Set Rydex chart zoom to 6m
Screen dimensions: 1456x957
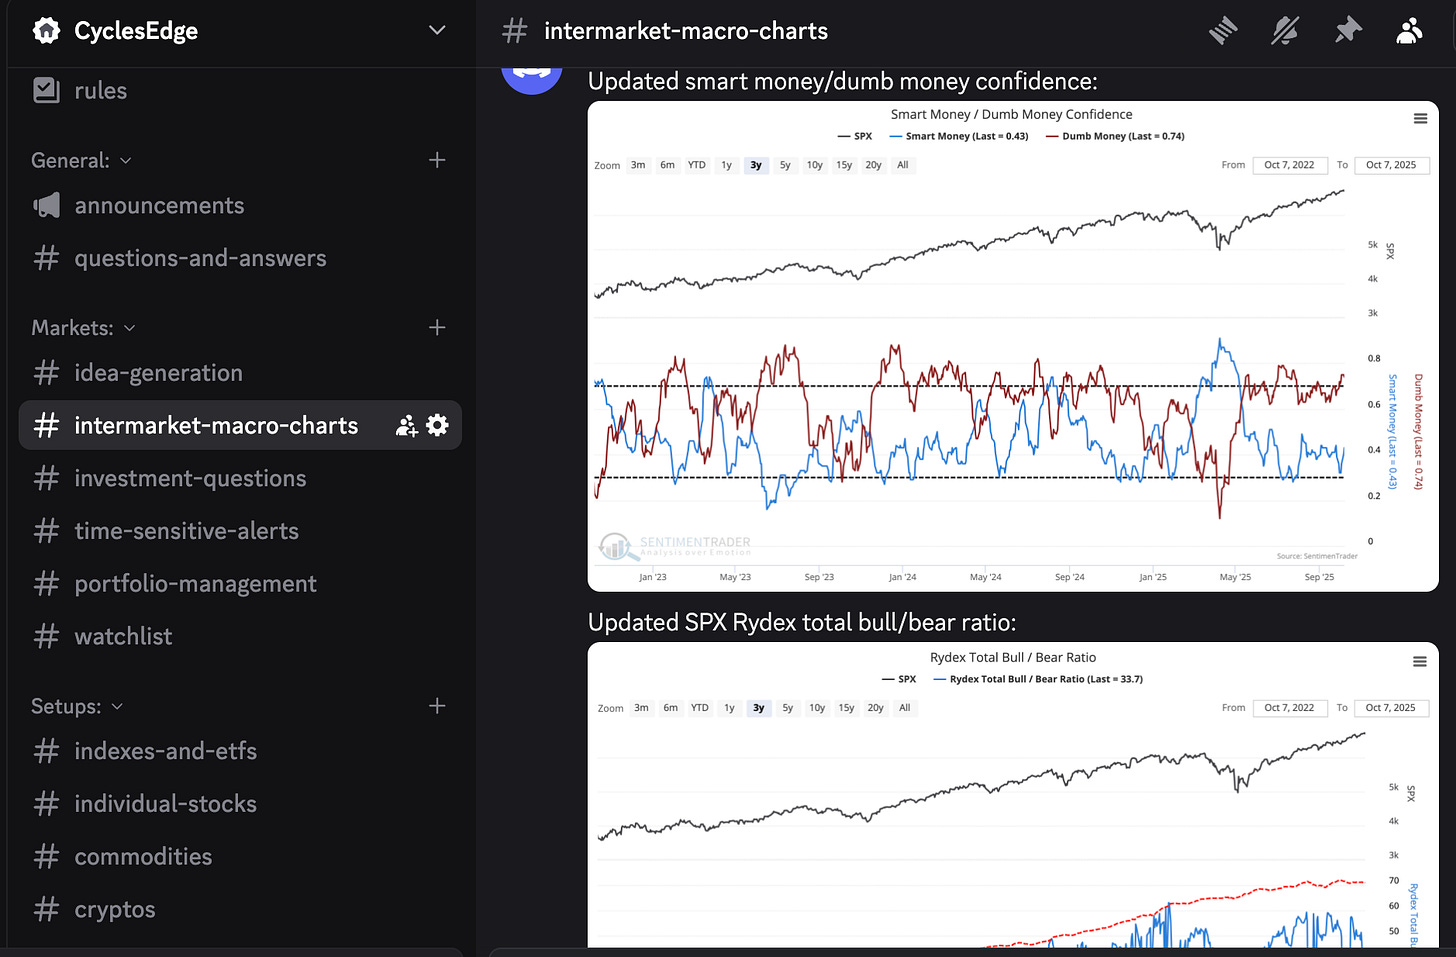tap(670, 708)
